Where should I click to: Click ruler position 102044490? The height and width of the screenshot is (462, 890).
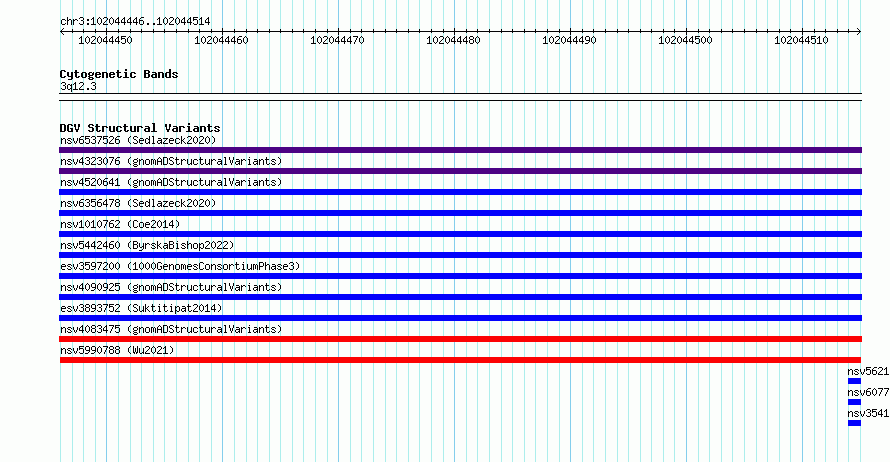(569, 40)
